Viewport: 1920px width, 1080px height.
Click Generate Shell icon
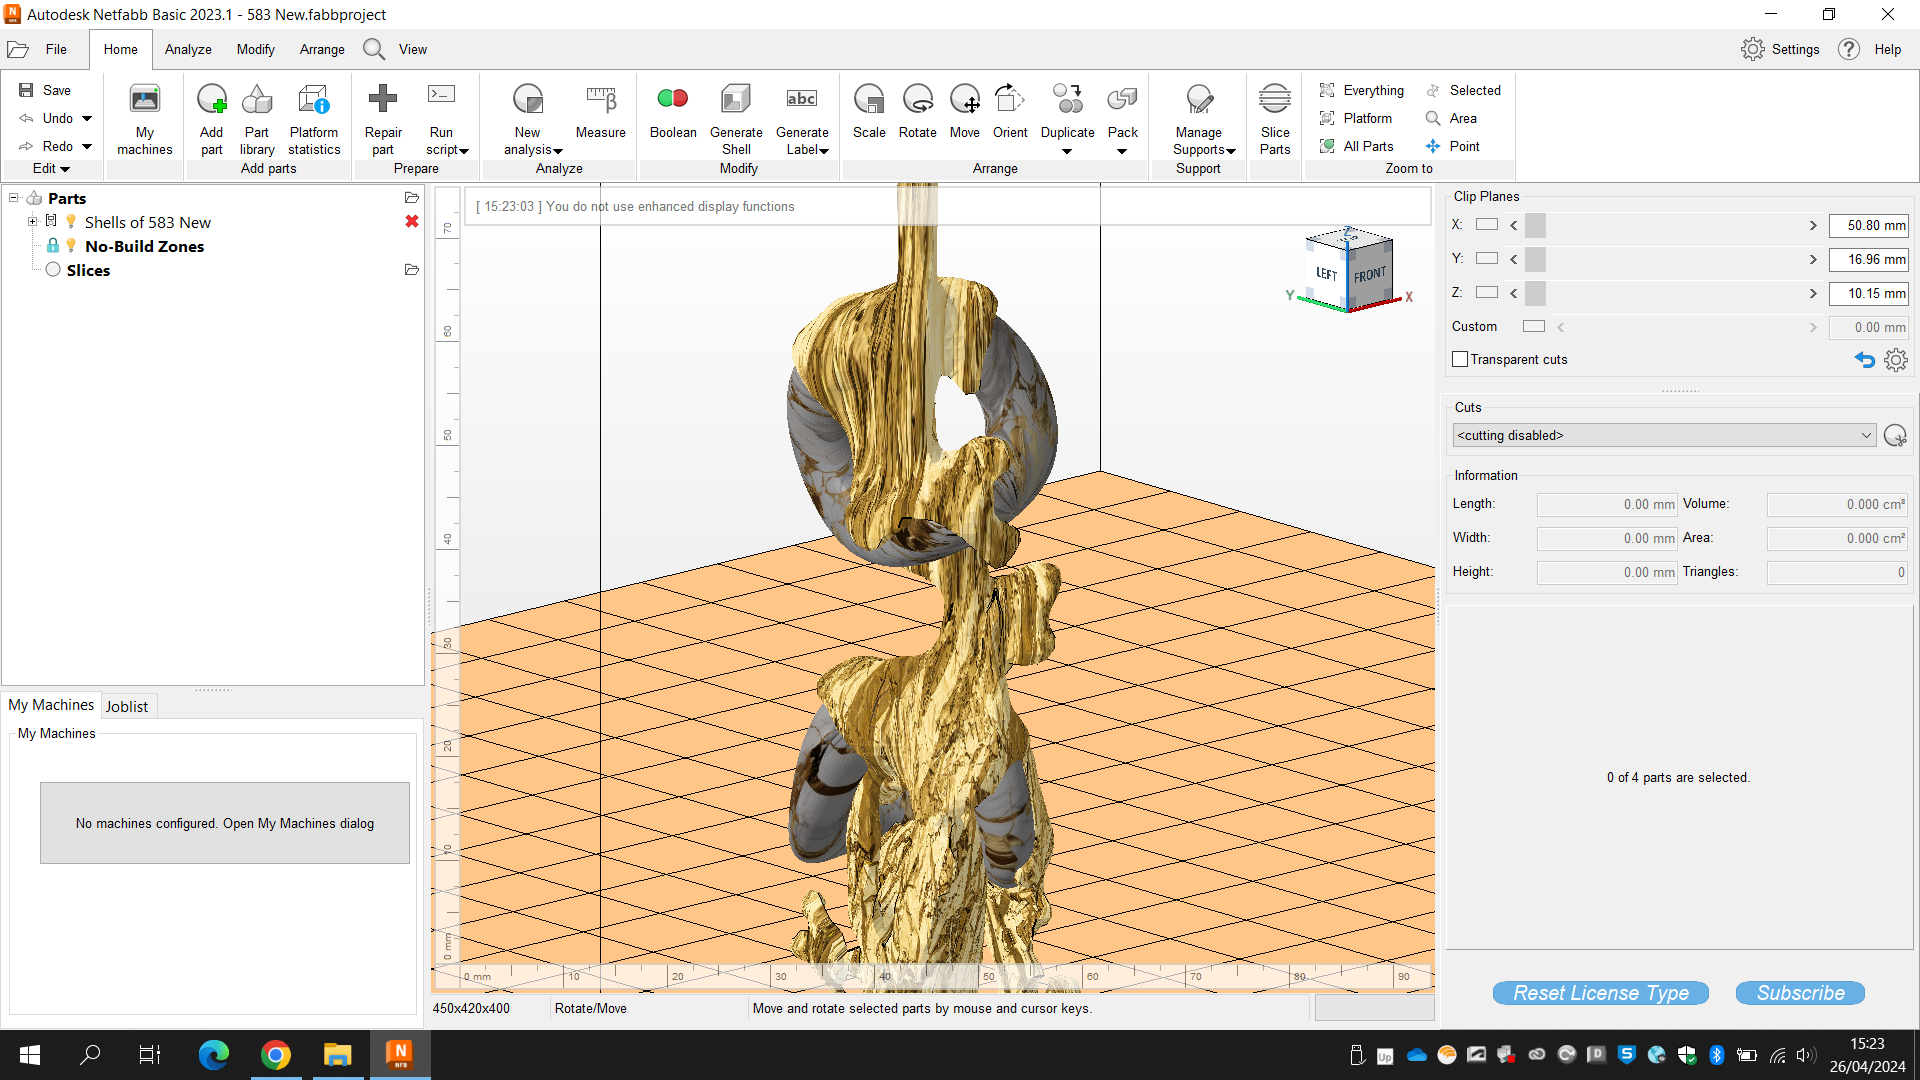click(x=736, y=99)
